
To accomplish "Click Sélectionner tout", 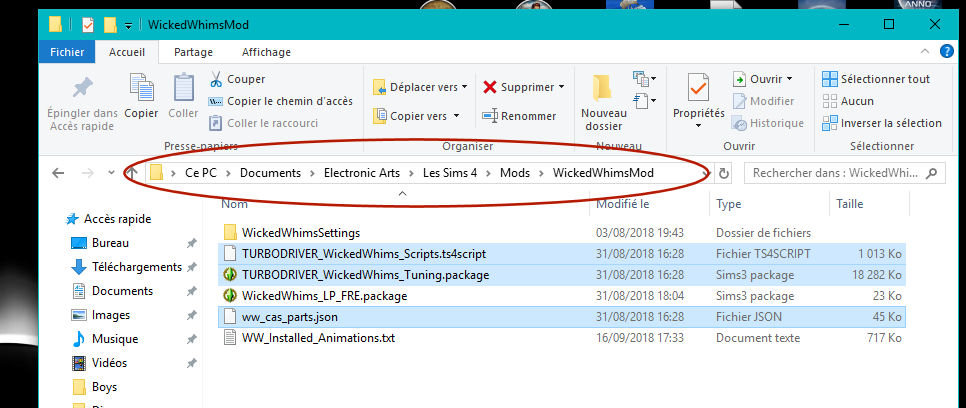I will point(876,79).
